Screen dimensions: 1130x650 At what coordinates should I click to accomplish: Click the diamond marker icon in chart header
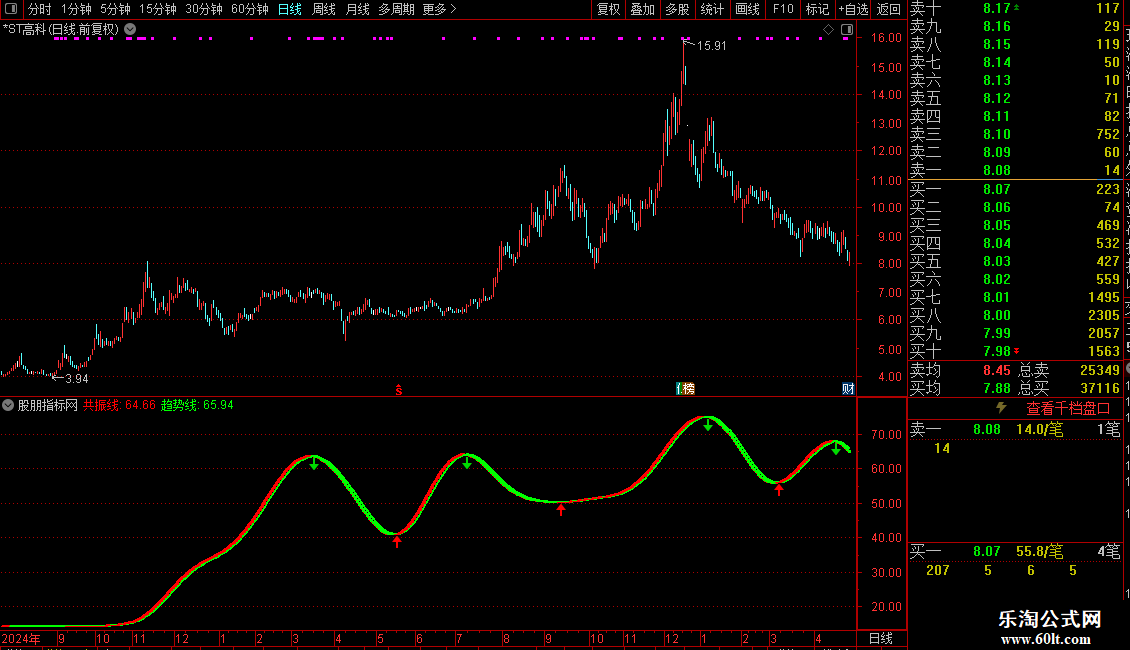[x=828, y=30]
